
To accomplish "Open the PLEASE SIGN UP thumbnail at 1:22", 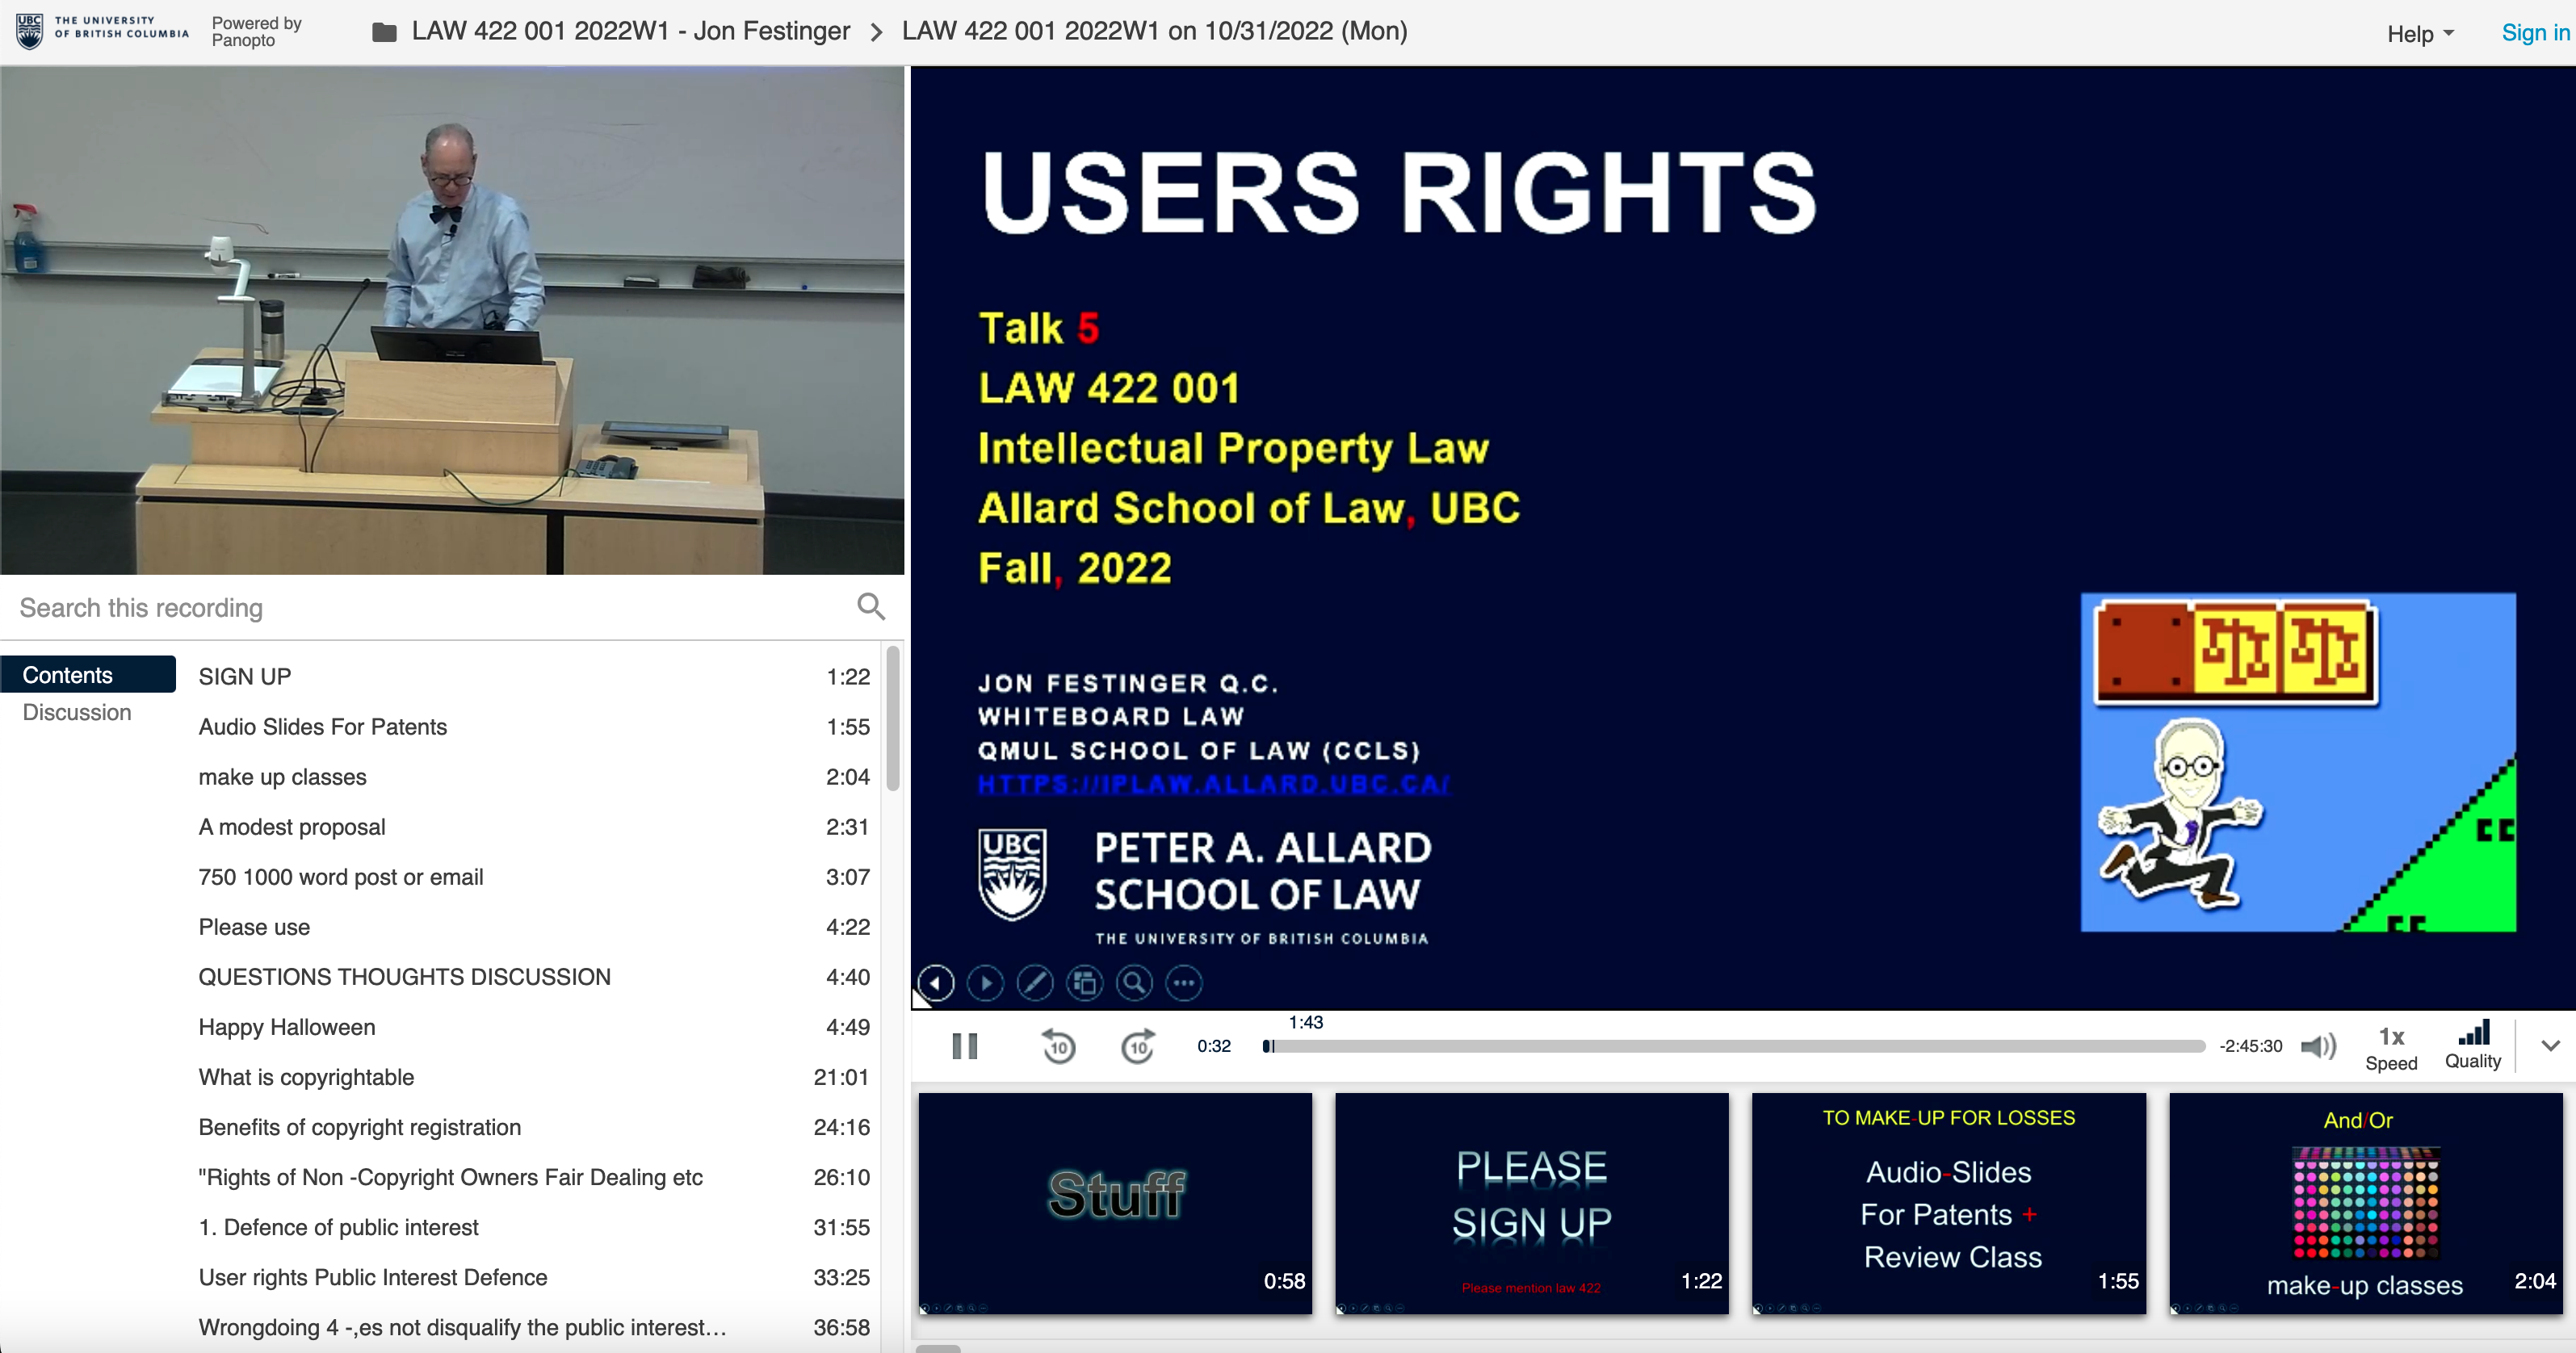I will [1532, 1203].
